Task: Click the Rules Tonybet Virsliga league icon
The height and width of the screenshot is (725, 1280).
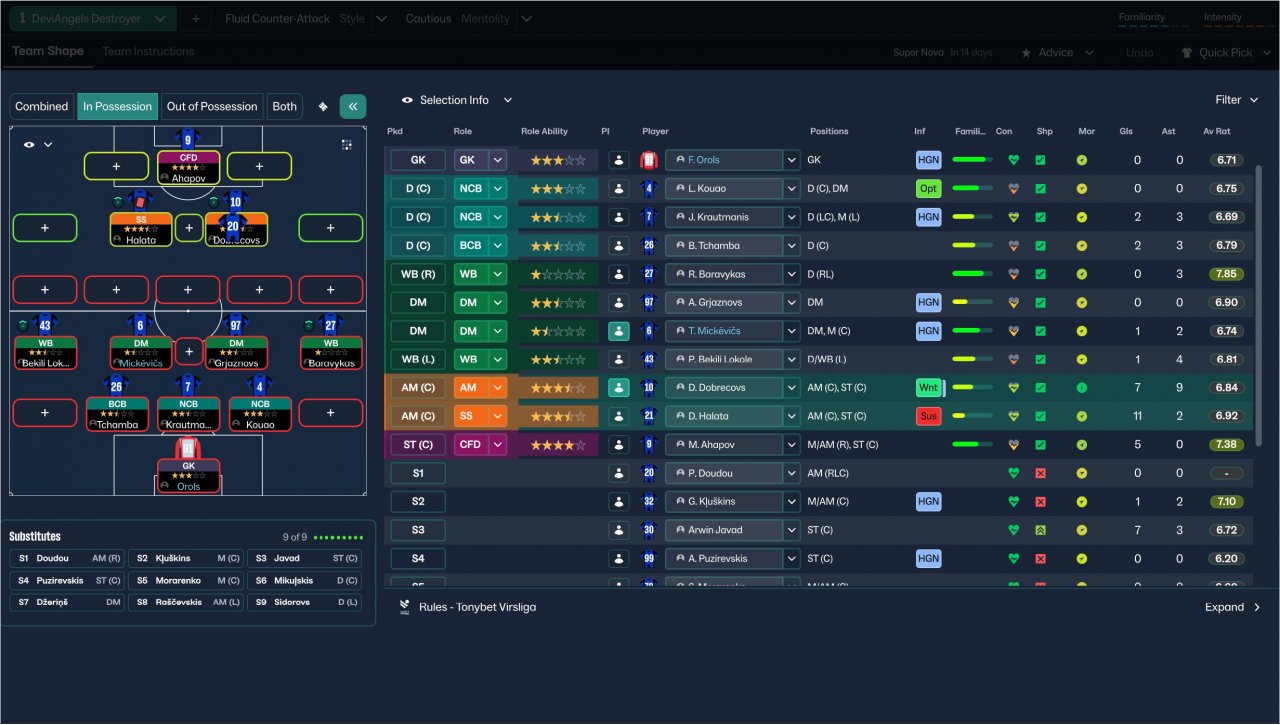Action: point(404,607)
